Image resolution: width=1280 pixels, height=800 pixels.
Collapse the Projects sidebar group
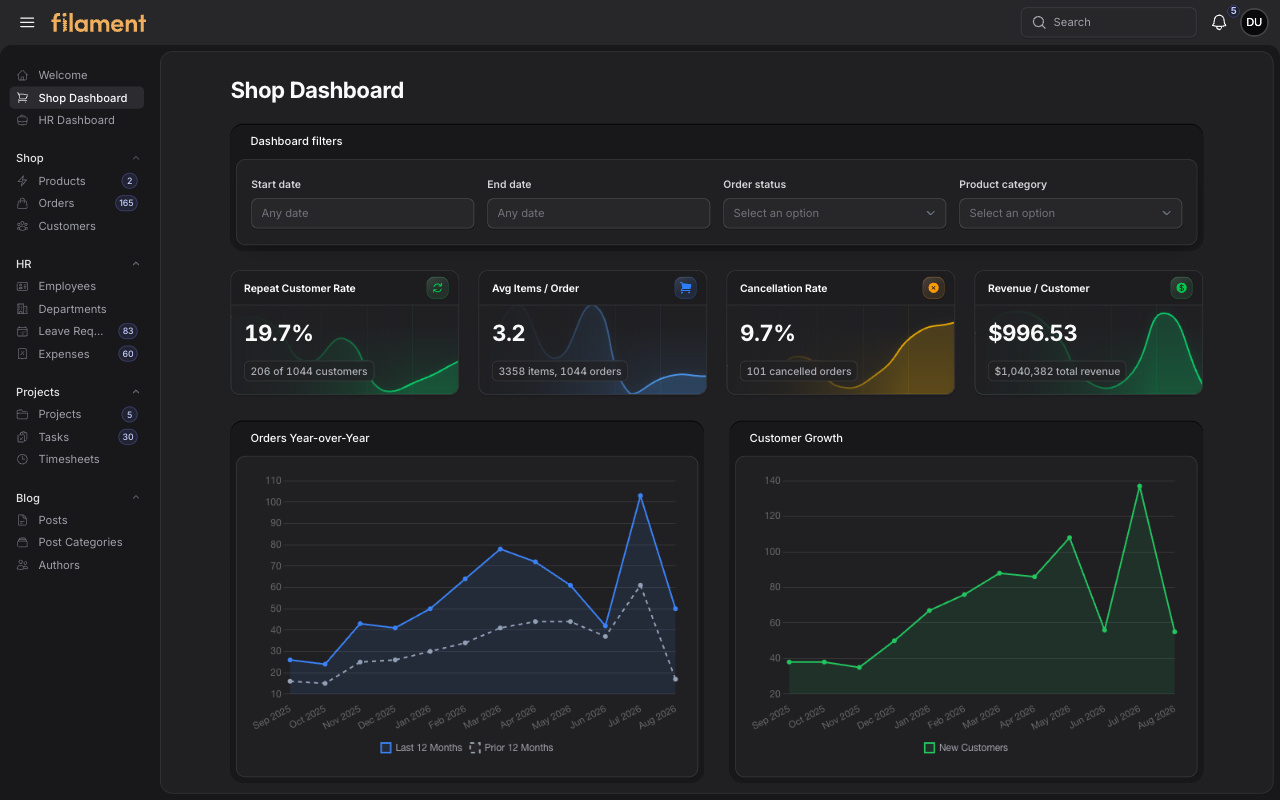pyautogui.click(x=136, y=392)
